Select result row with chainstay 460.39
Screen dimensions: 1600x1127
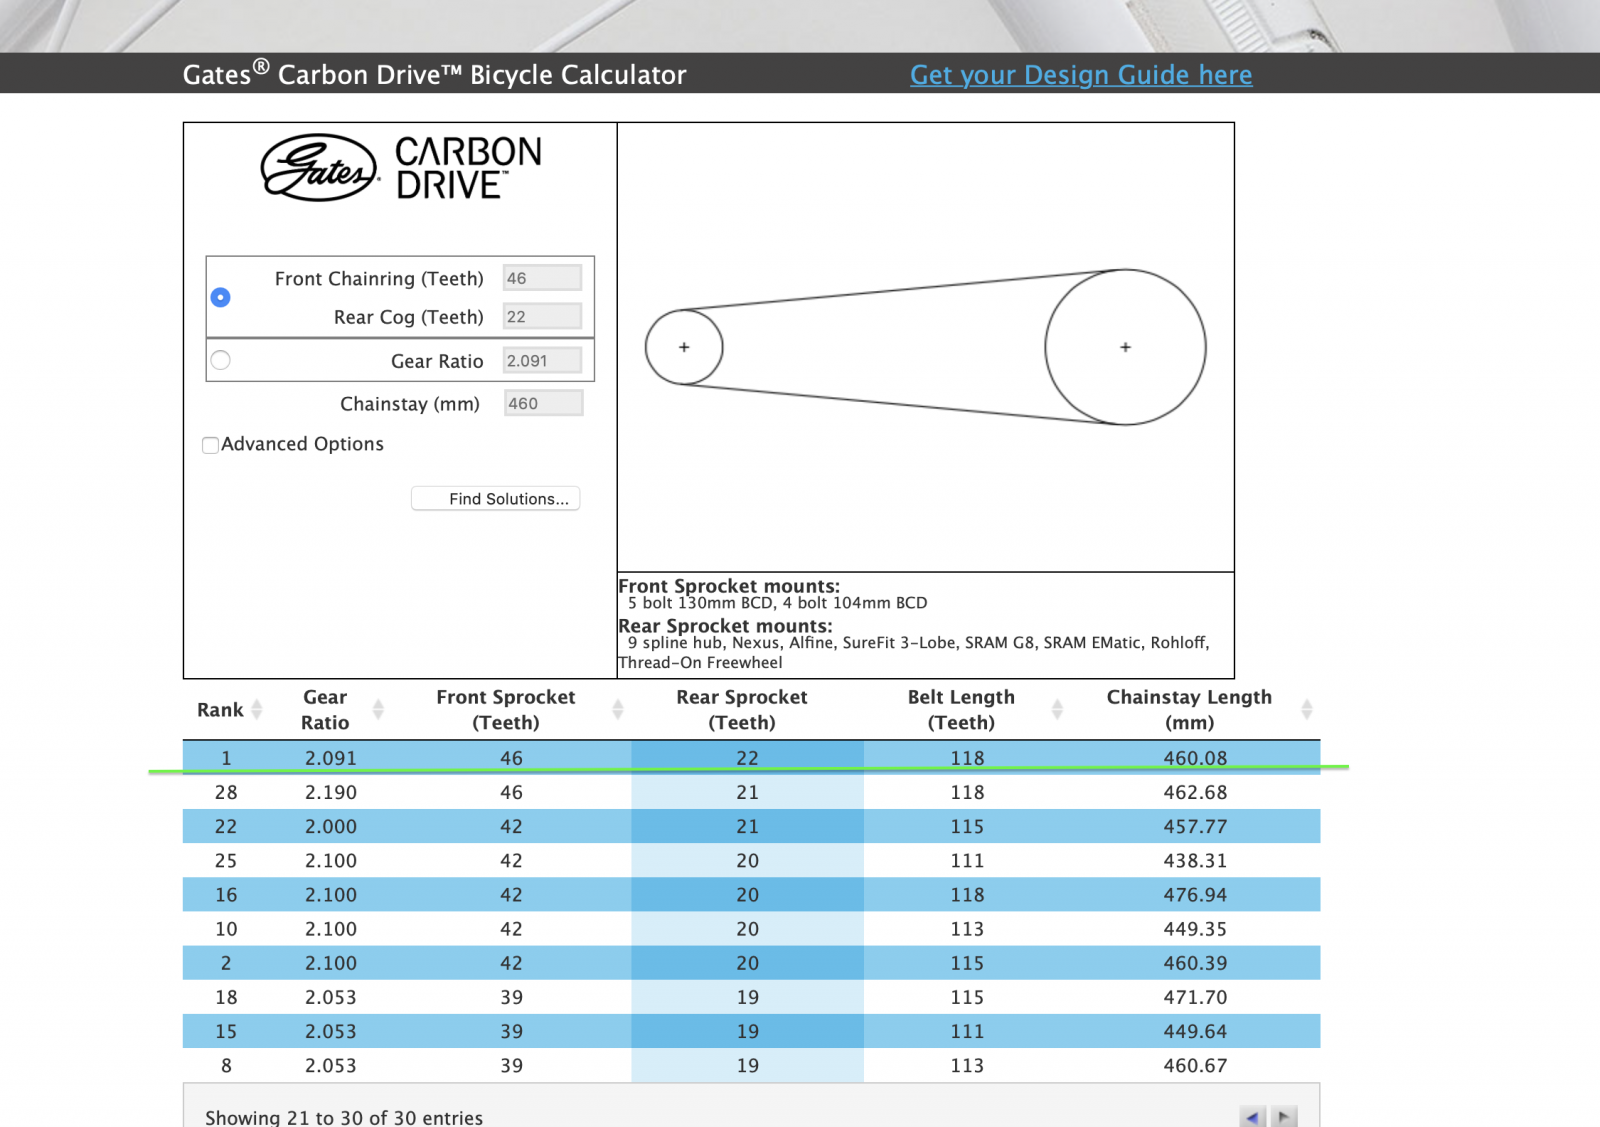[750, 963]
